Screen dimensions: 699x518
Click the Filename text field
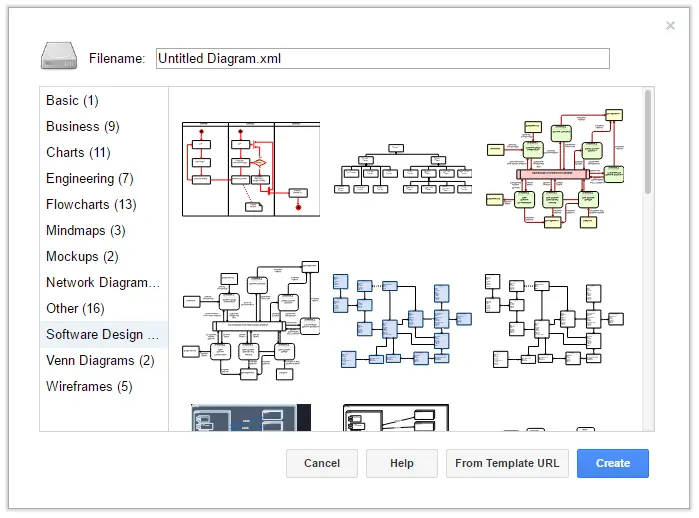coord(382,58)
